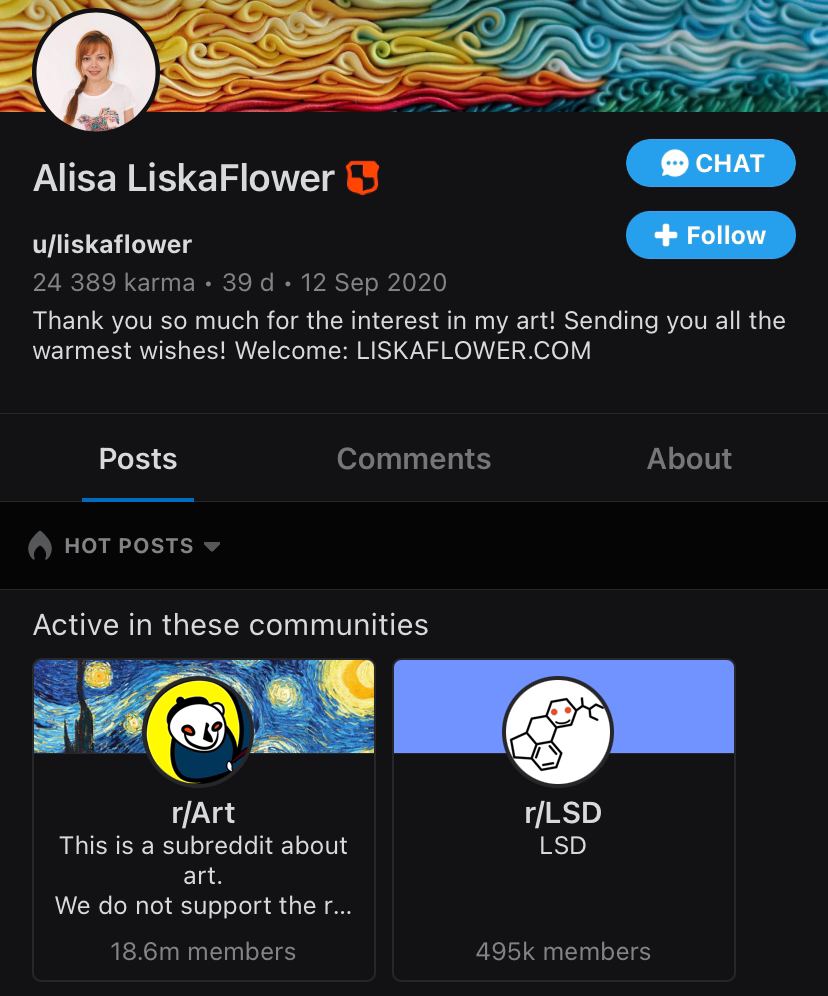Tap the u/liskaflower username text

tap(112, 245)
